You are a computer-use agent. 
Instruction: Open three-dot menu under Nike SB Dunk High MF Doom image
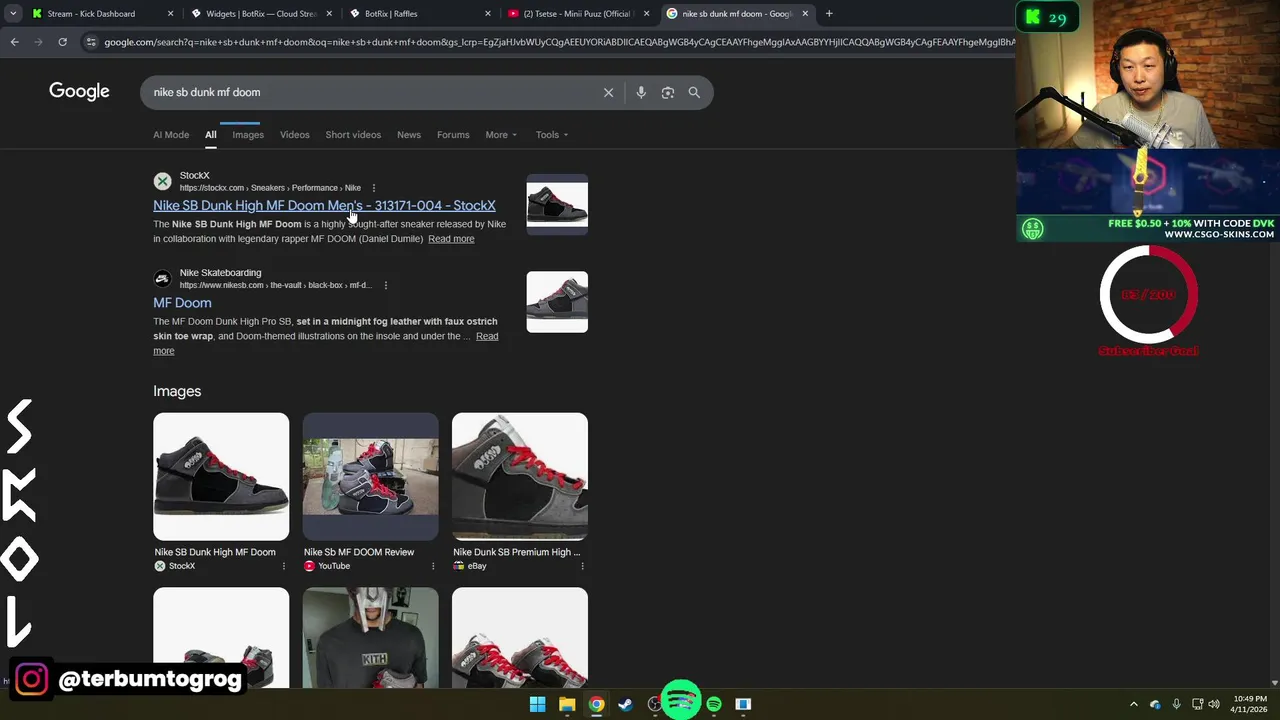tap(283, 566)
